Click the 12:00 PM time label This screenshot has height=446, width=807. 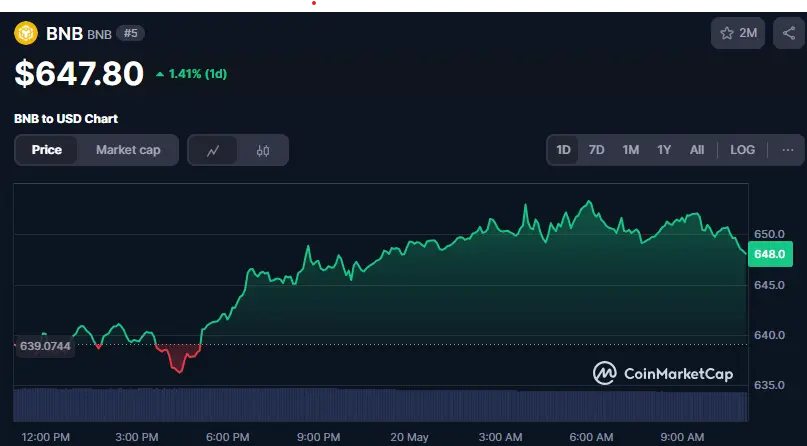point(46,437)
